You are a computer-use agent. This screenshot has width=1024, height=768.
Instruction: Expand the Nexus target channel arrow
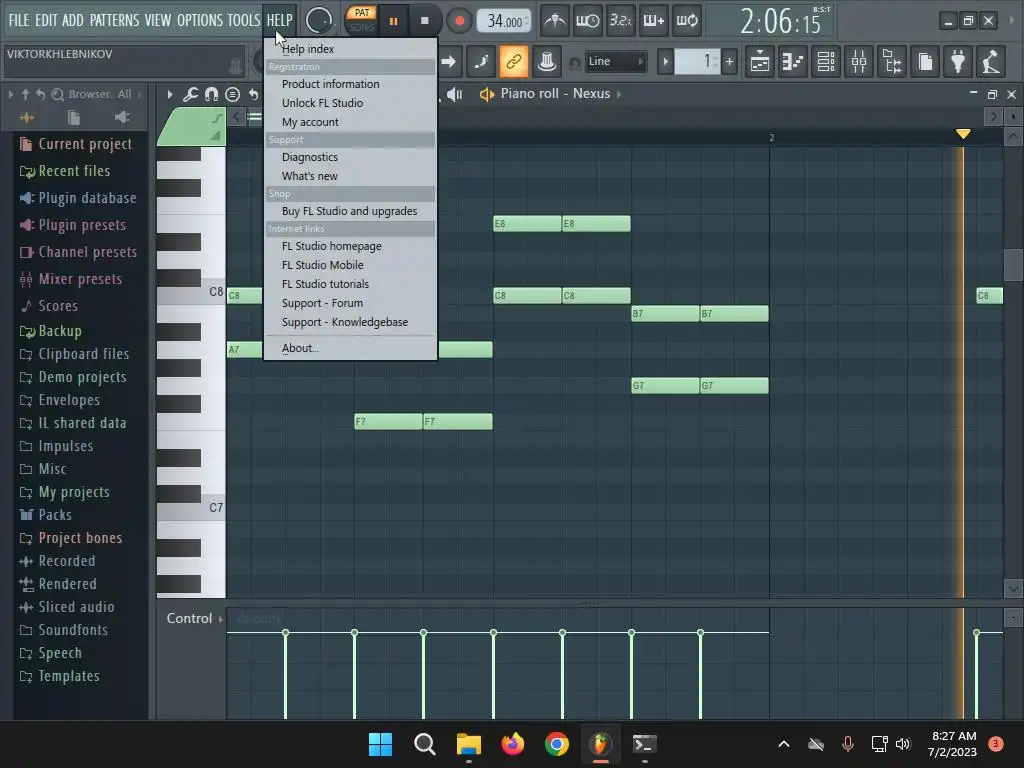coord(618,94)
